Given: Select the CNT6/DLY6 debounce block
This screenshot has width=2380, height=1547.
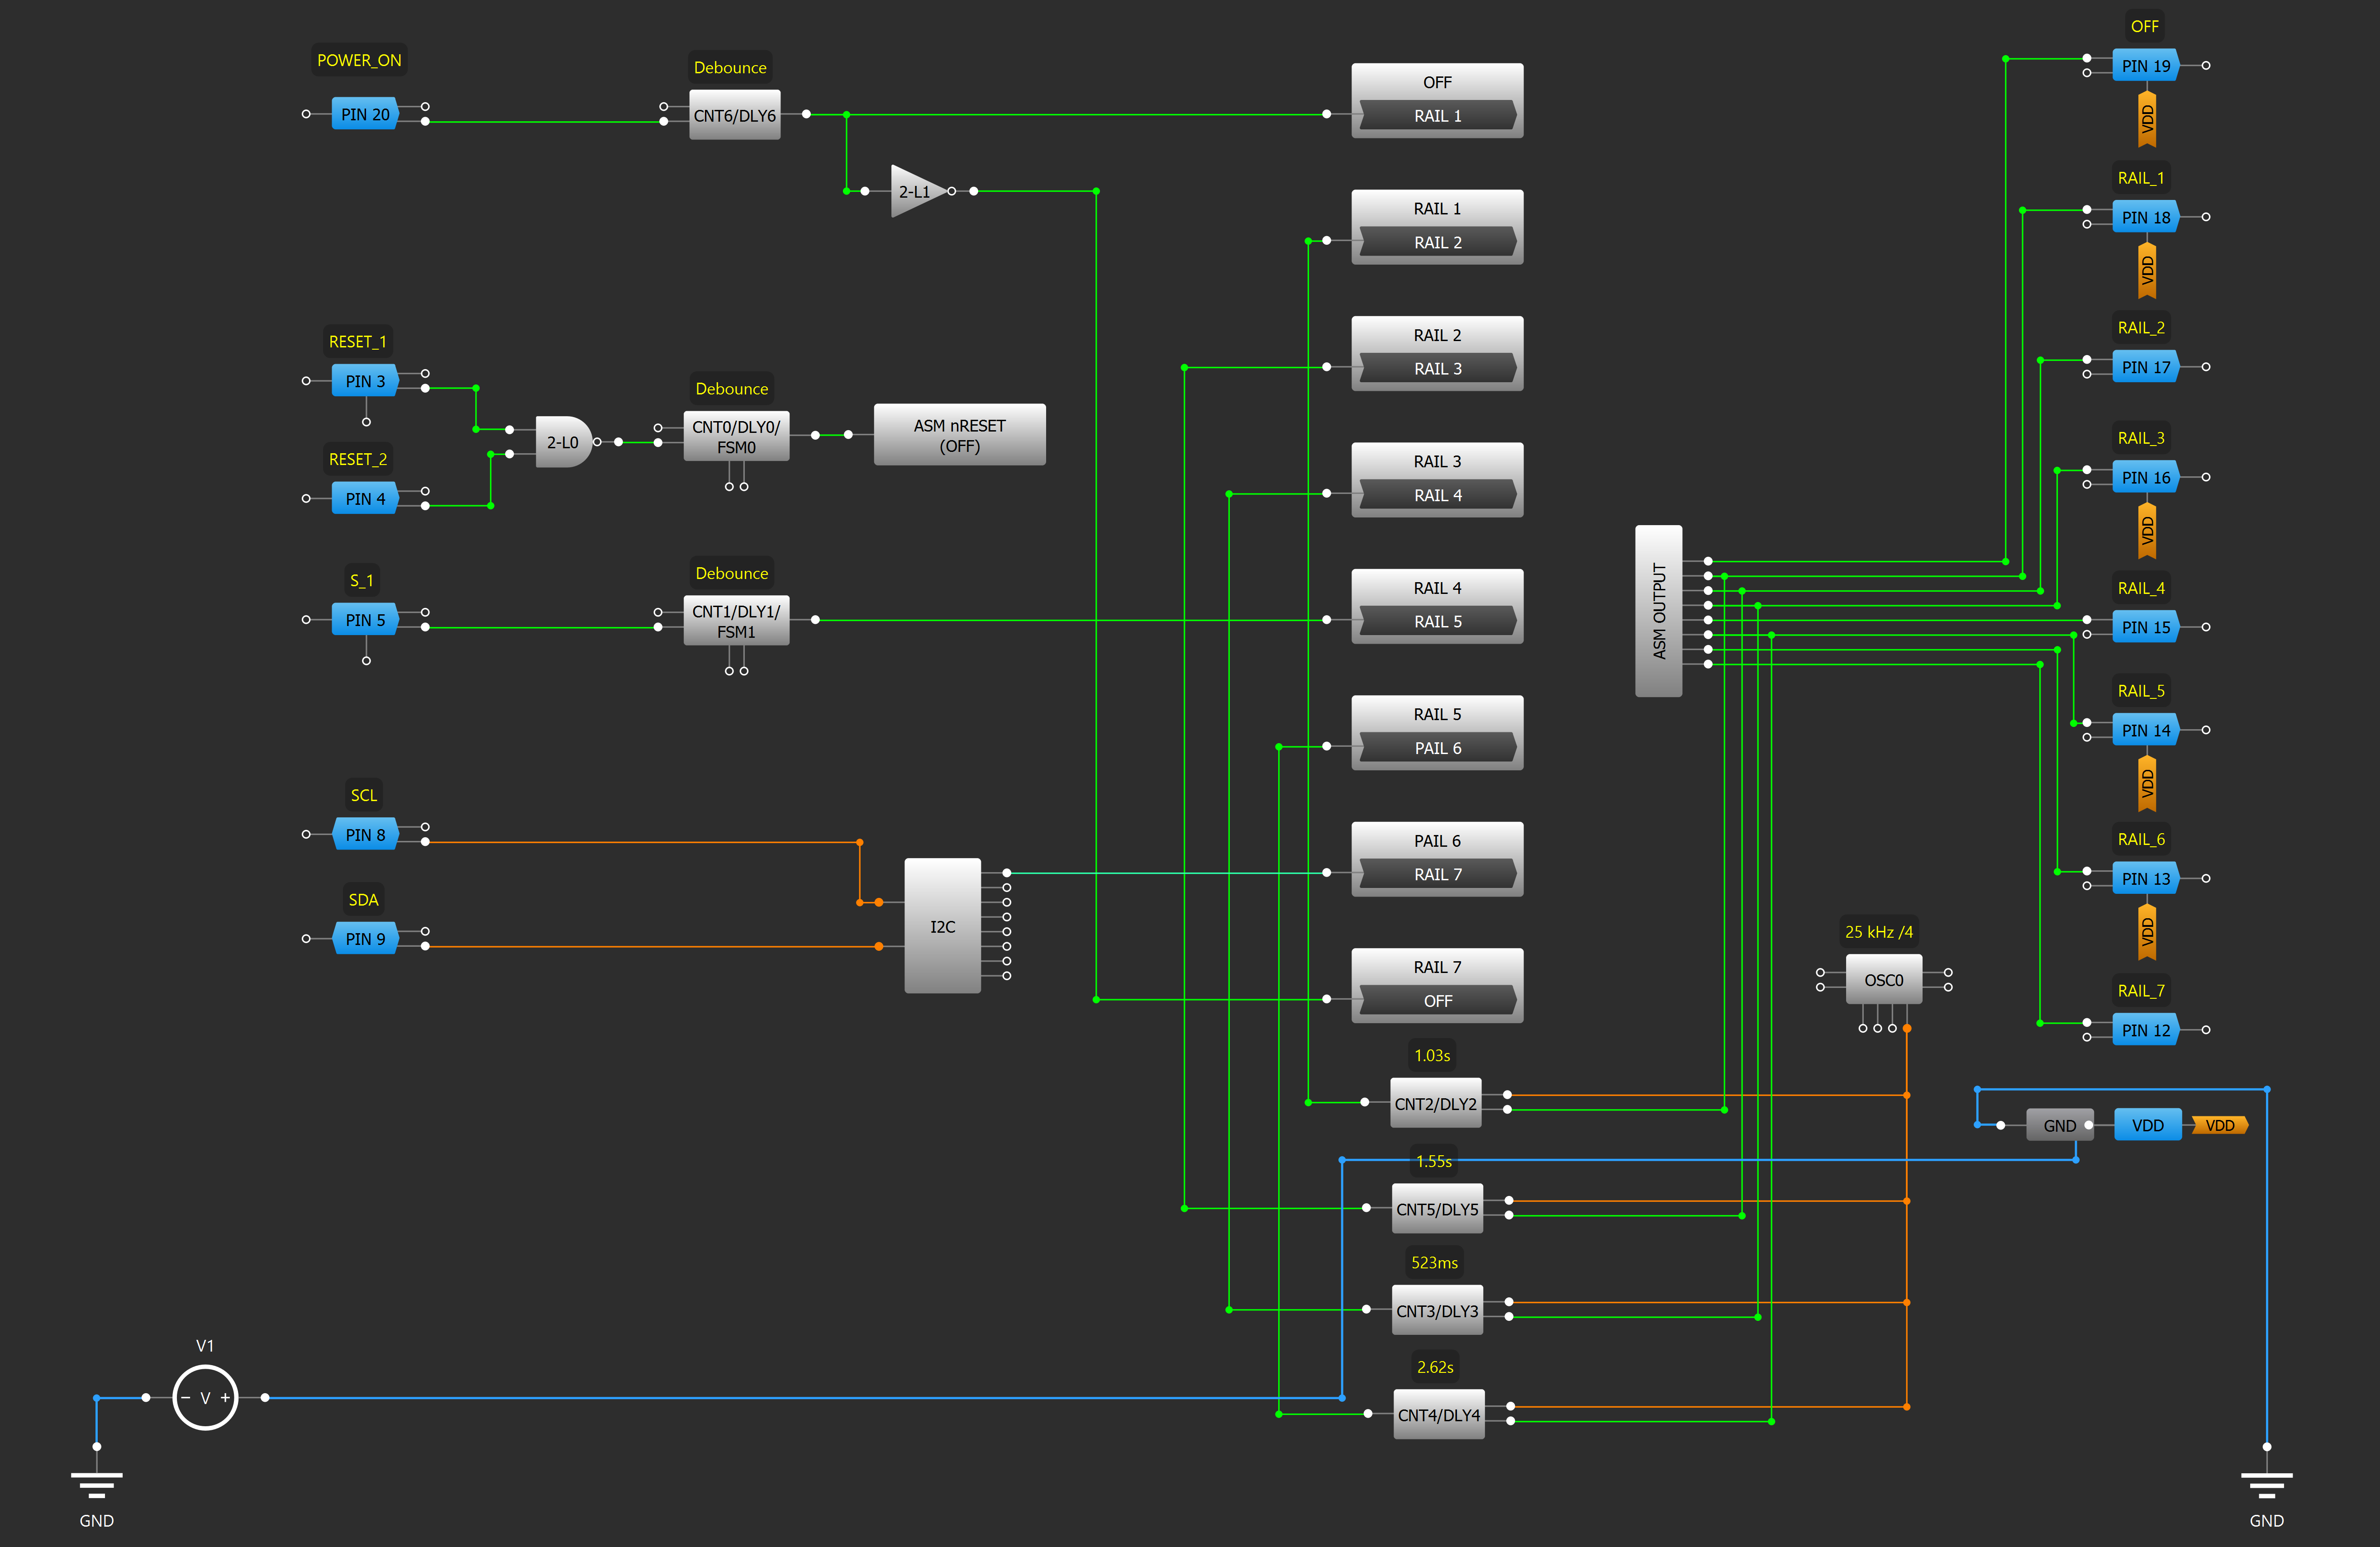Looking at the screenshot, I should 734,115.
